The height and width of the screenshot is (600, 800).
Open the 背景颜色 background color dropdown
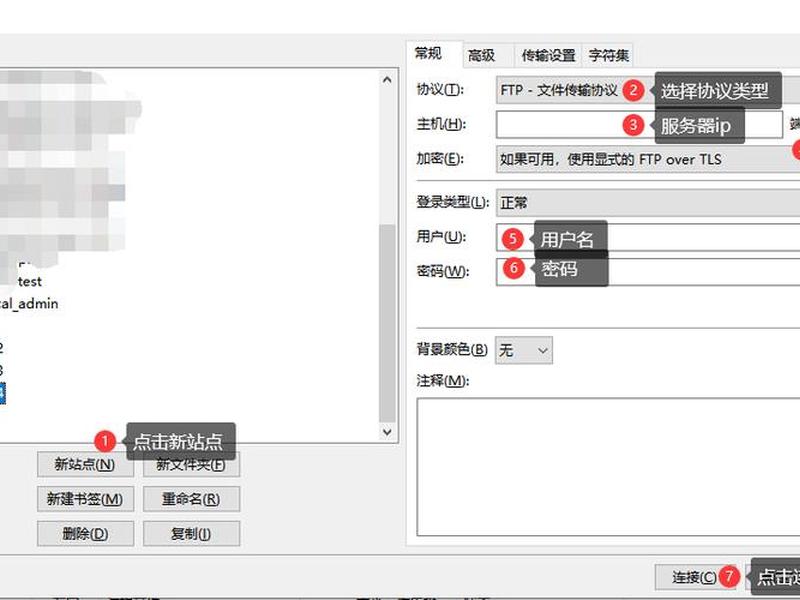pos(523,350)
